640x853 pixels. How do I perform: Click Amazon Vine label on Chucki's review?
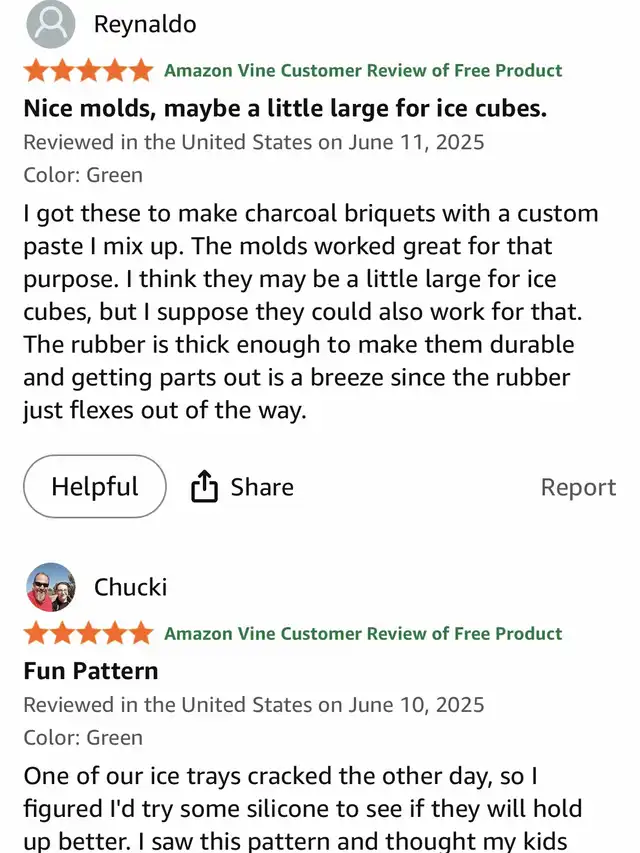(x=363, y=633)
